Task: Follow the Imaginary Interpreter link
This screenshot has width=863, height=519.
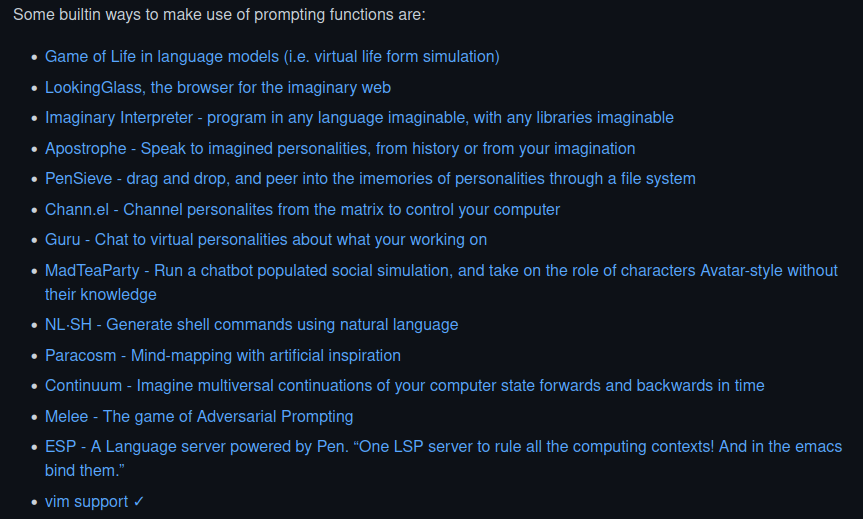Action: click(x=359, y=118)
